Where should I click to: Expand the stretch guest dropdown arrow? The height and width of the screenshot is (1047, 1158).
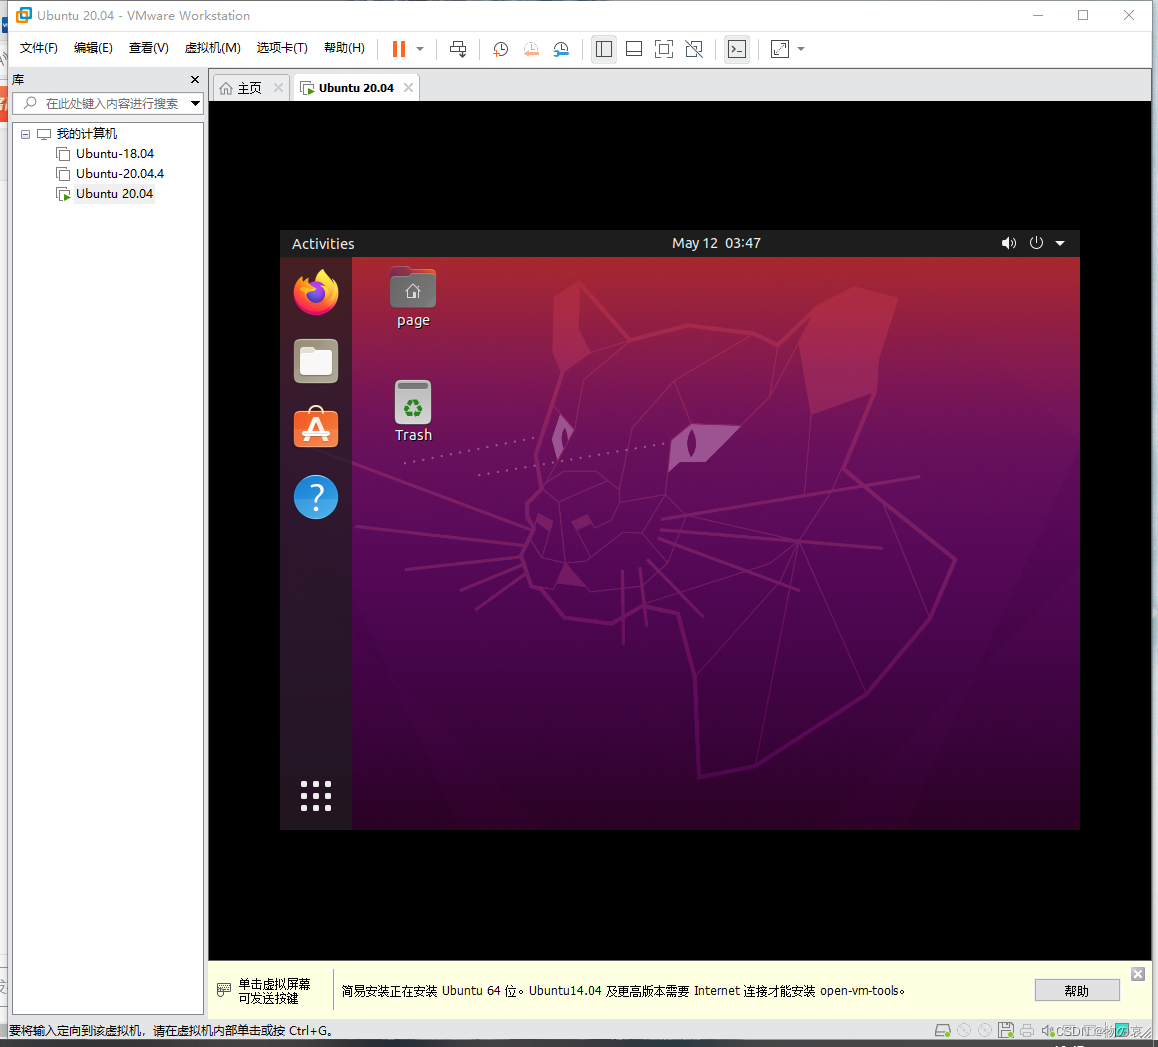coord(801,49)
